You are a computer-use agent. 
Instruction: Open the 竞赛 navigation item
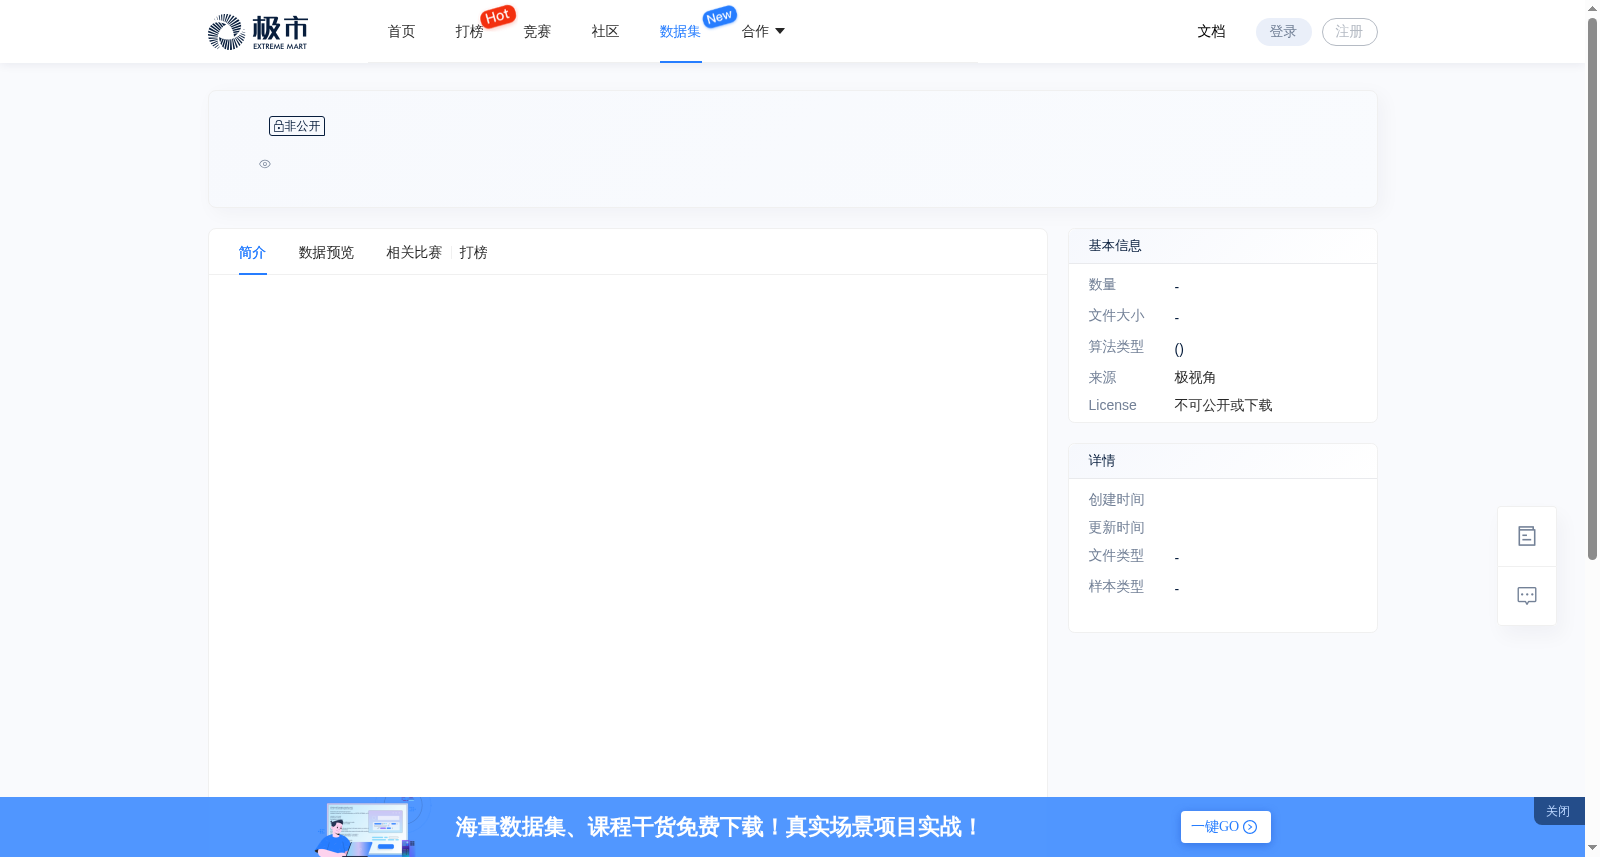click(538, 32)
